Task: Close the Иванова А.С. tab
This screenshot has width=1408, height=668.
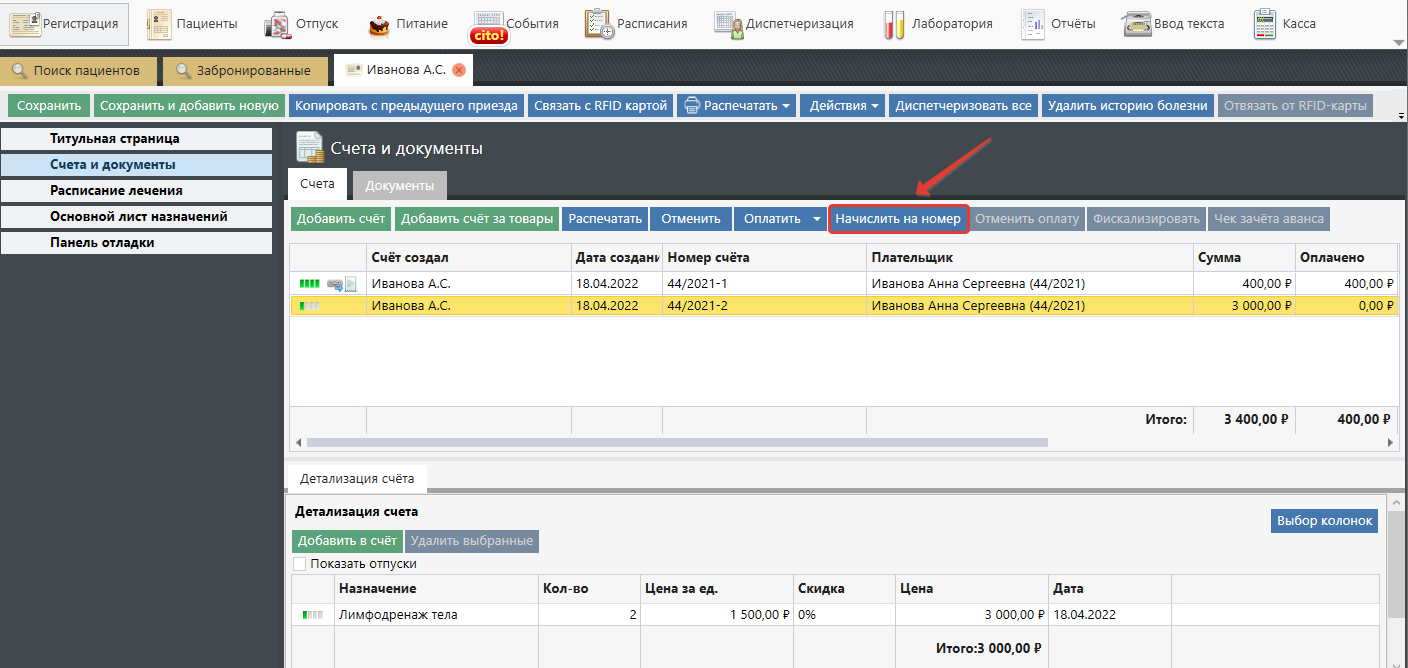Action: click(459, 70)
